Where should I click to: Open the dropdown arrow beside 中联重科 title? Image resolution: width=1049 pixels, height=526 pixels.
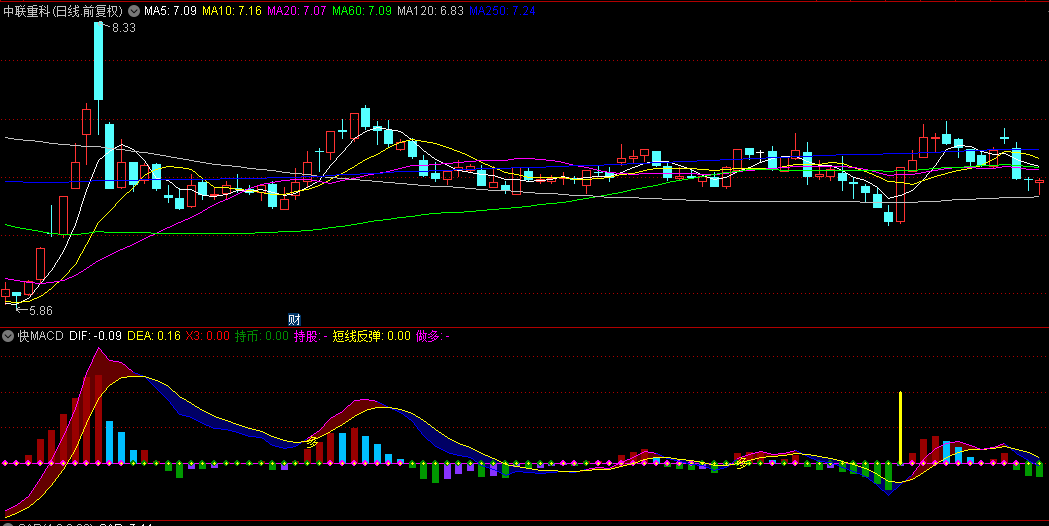click(134, 11)
